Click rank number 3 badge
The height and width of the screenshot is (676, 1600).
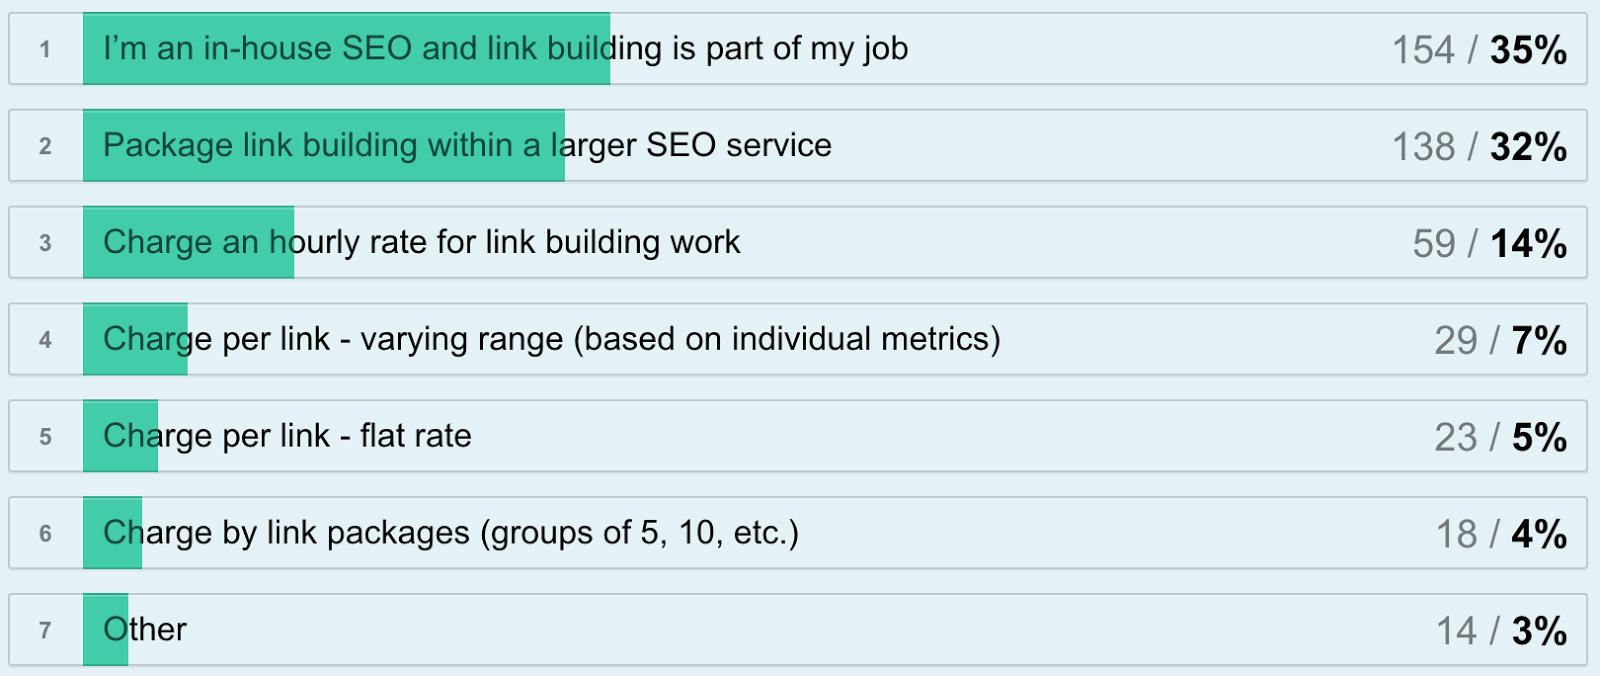pyautogui.click(x=45, y=243)
